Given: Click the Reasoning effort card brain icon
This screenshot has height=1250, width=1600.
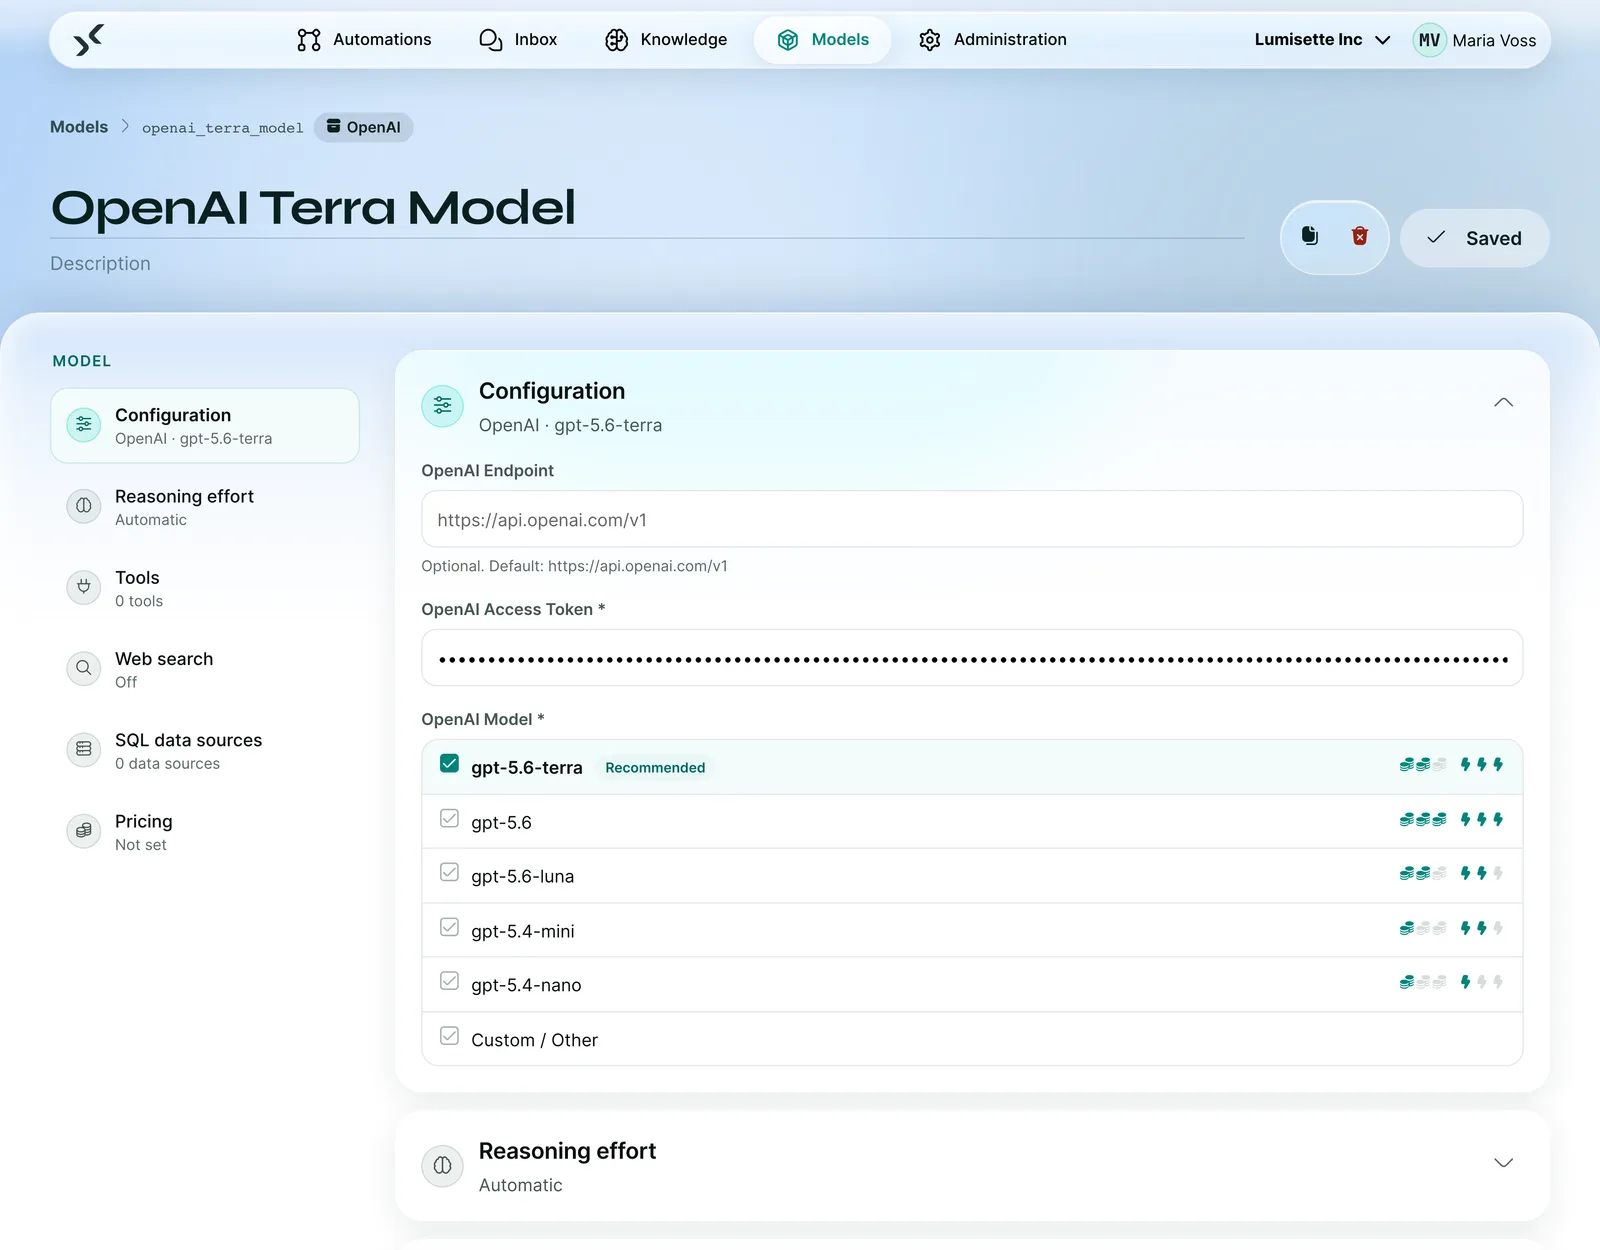Looking at the screenshot, I should coord(442,1166).
